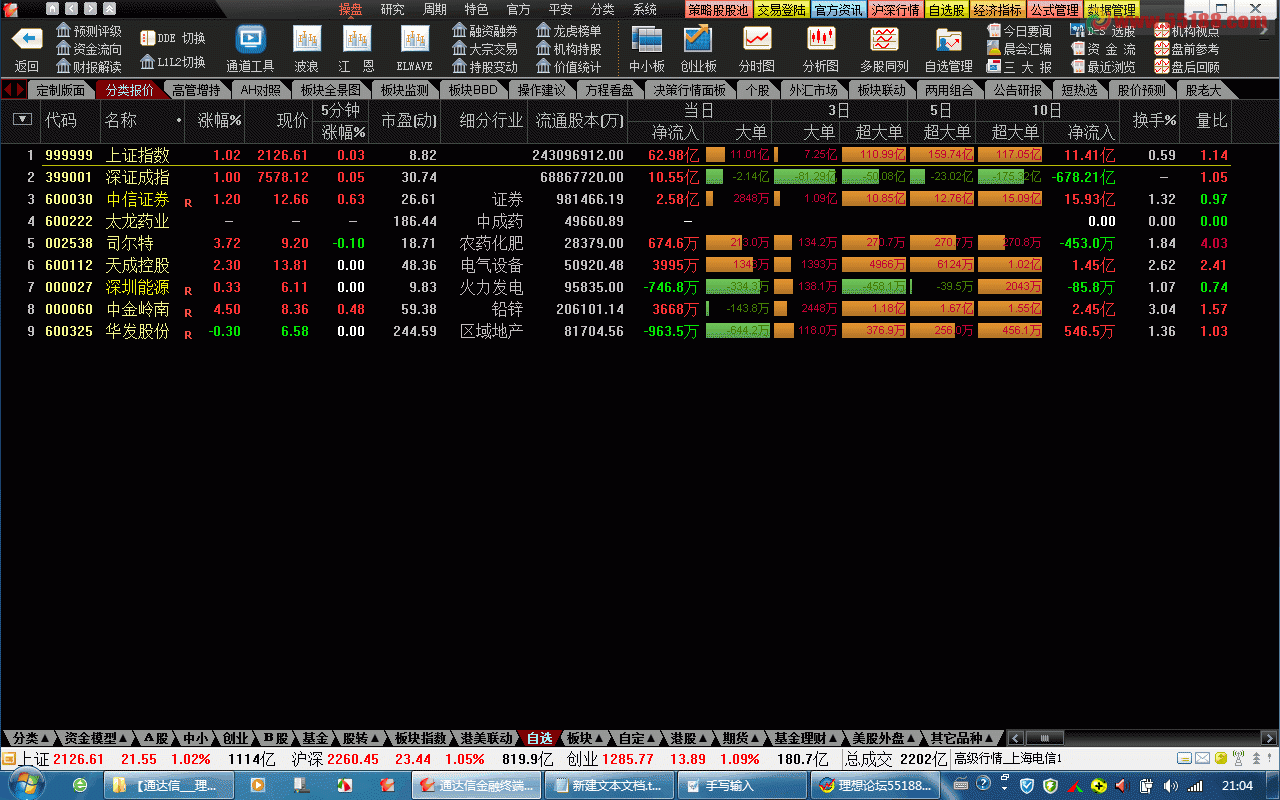
Task: Open 盘后回顾 in the toolbar
Action: (1187, 67)
